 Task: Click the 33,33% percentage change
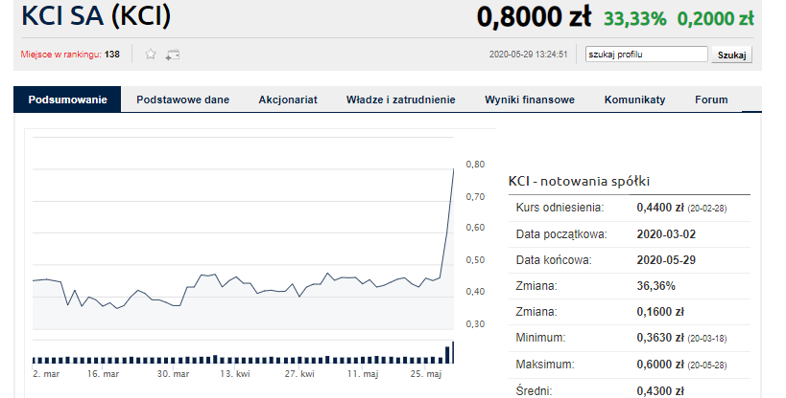click(x=635, y=19)
